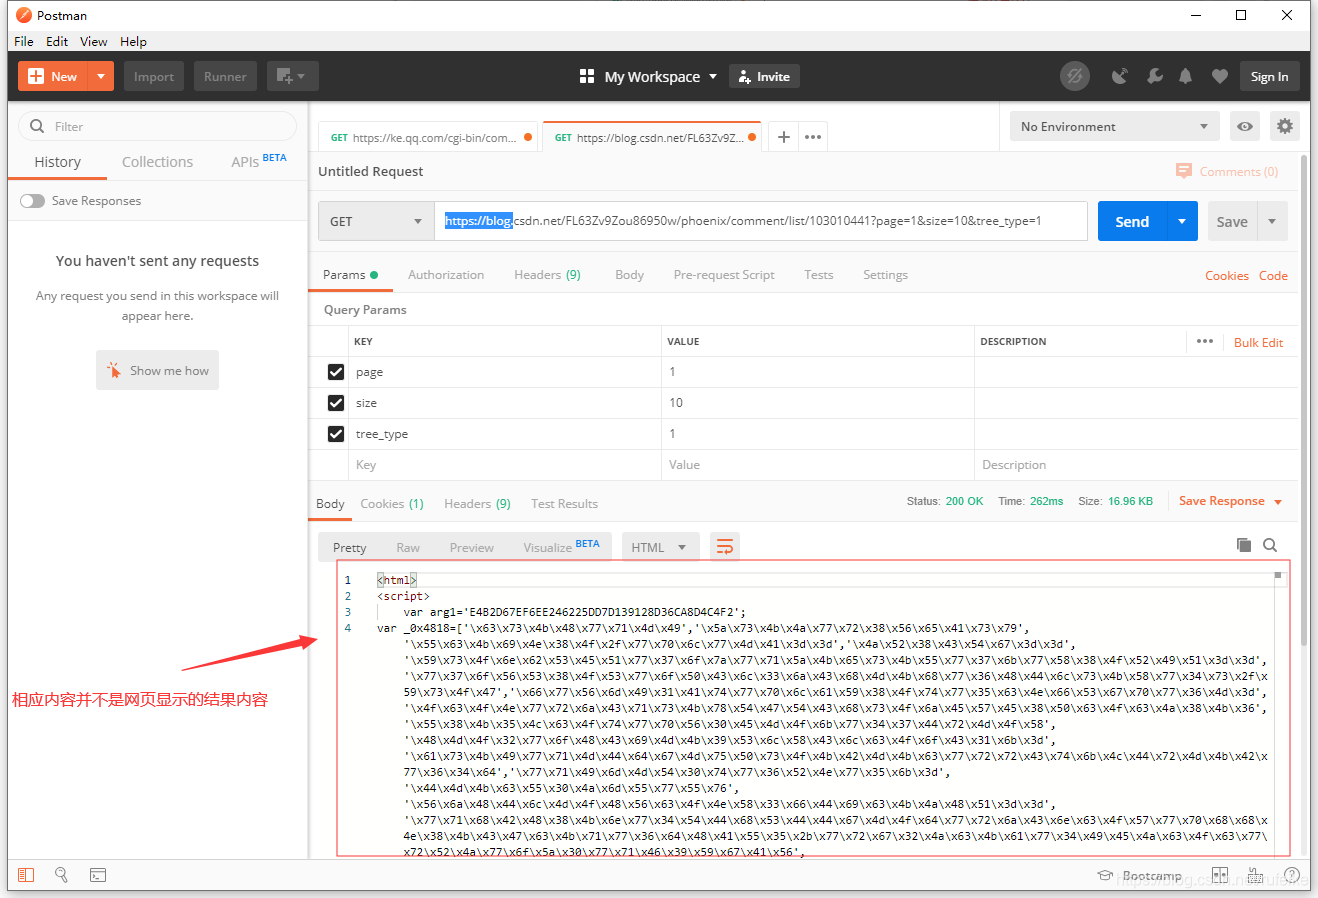Screen dimensions: 1318x898
Task: Open the No Environment dropdown
Action: [1116, 126]
